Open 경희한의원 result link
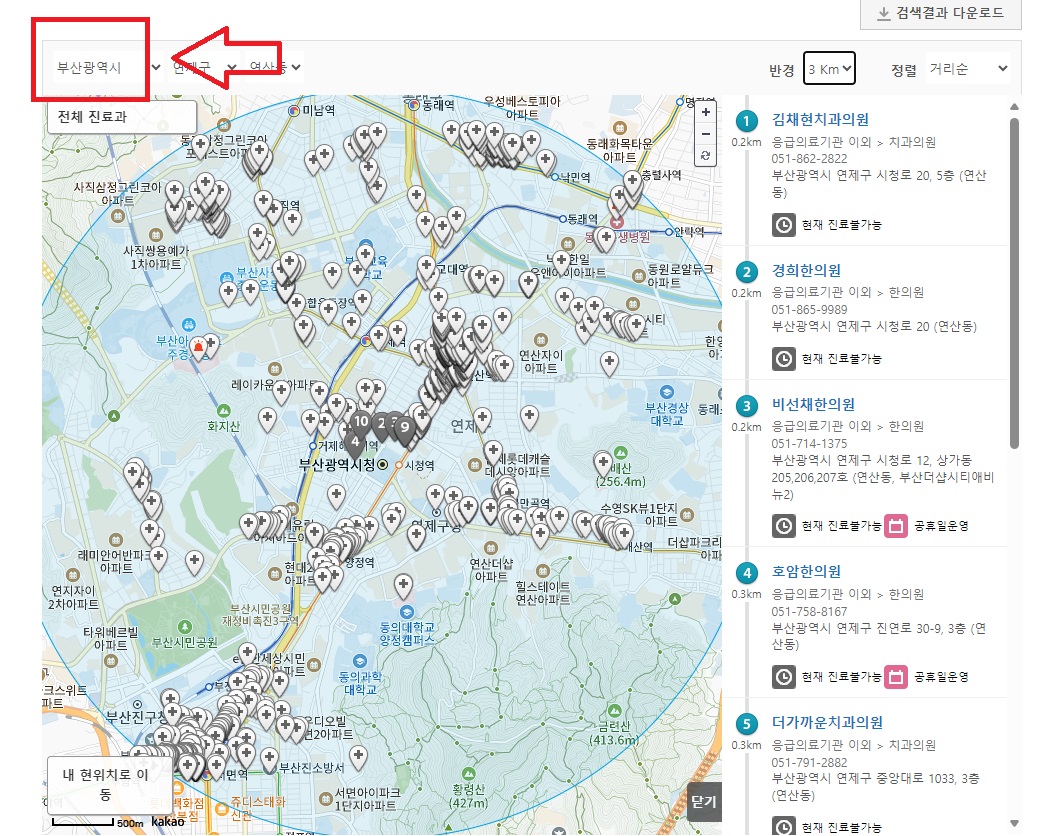 tap(806, 271)
